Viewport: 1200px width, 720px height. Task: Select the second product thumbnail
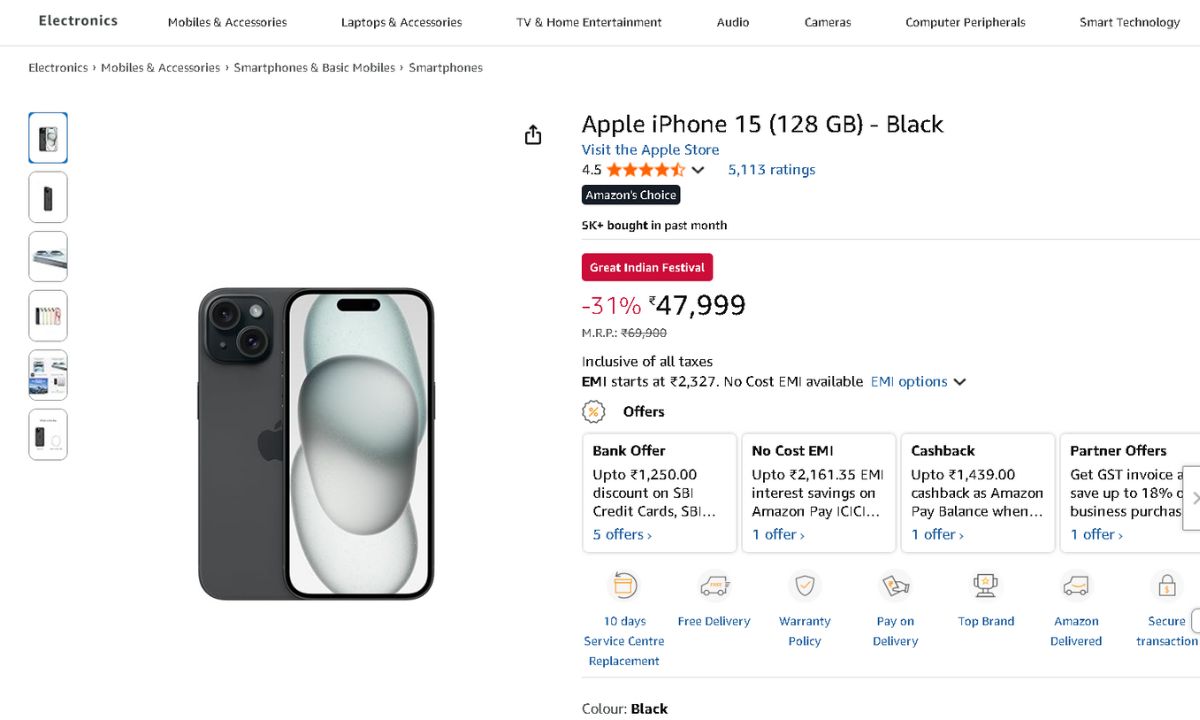48,197
